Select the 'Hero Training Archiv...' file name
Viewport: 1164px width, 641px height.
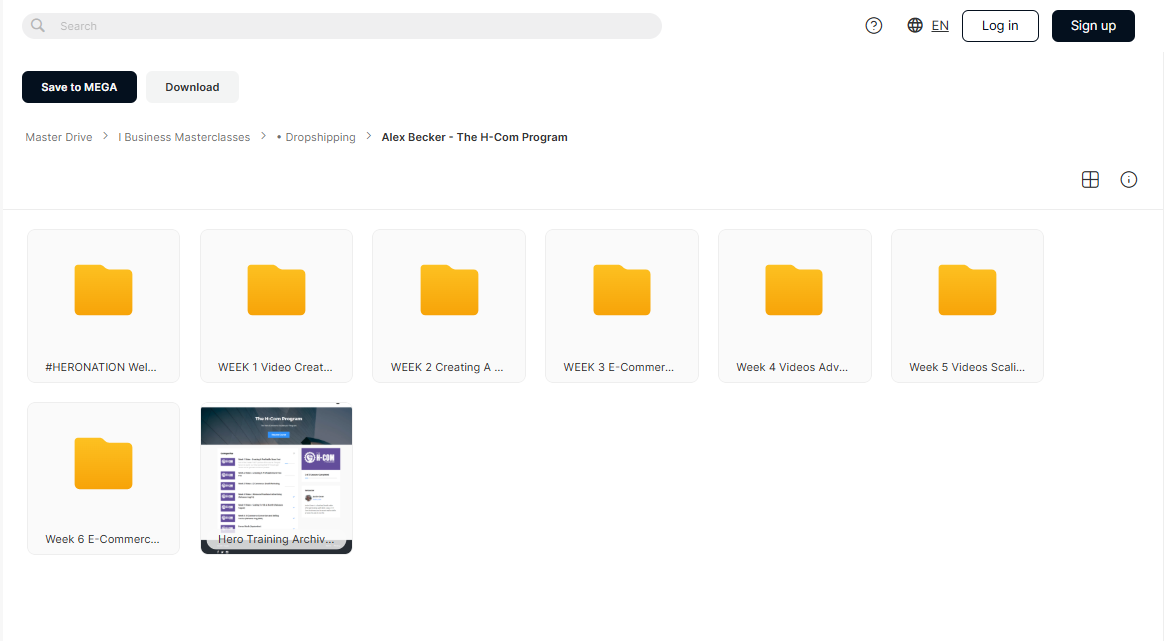[x=276, y=539]
